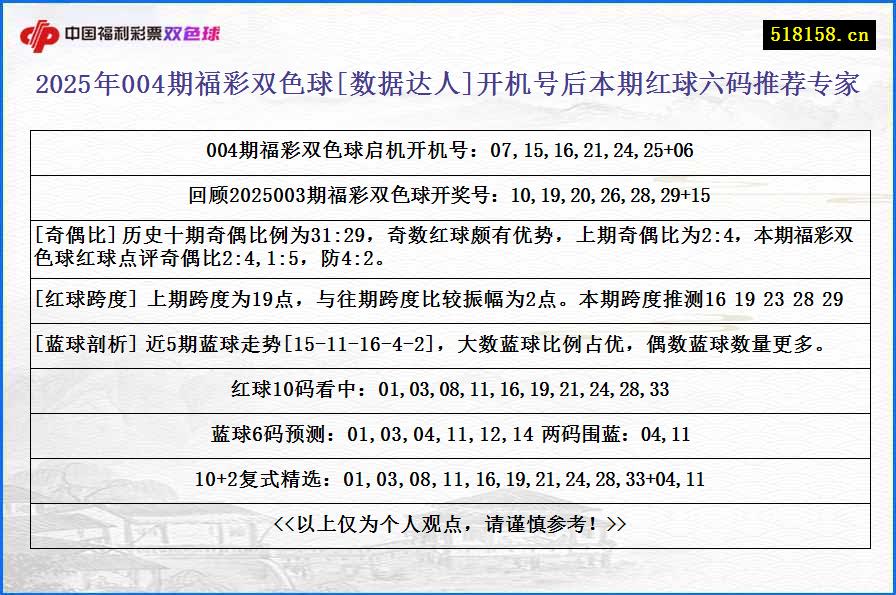Click the 蓝球6码预测 blue ball row
Viewport: 896px width, 595px height.
coord(448,435)
